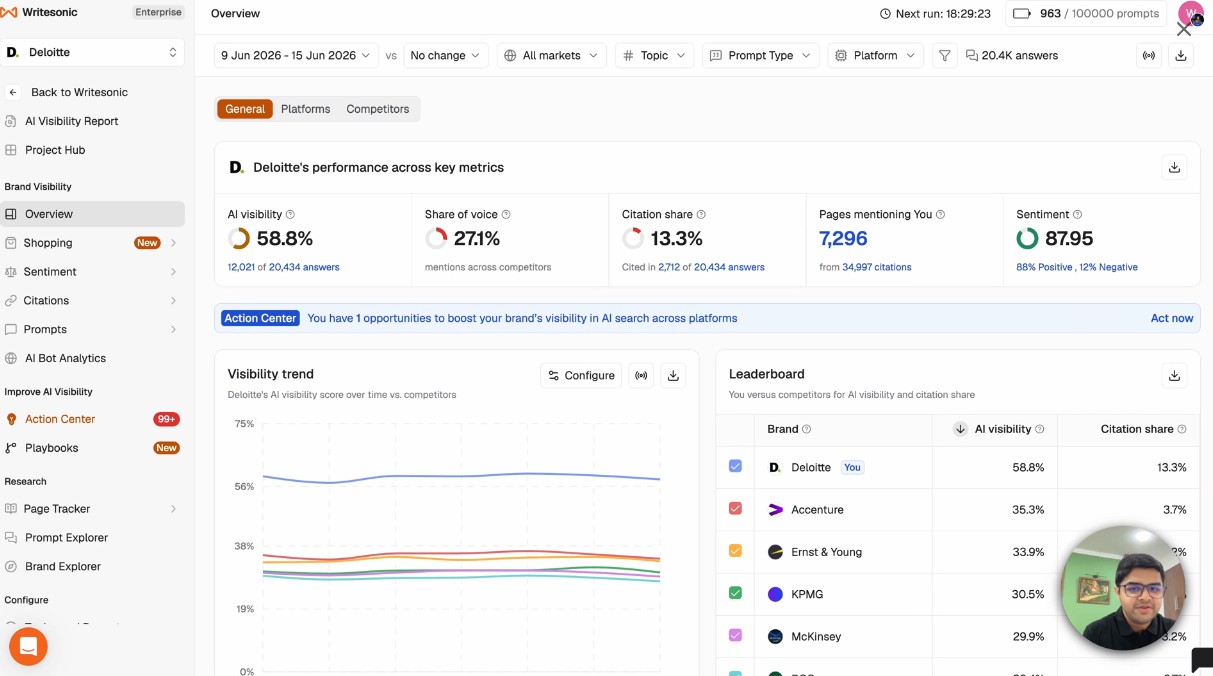Open the Topic filter dropdown
The width and height of the screenshot is (1213, 676).
(654, 56)
